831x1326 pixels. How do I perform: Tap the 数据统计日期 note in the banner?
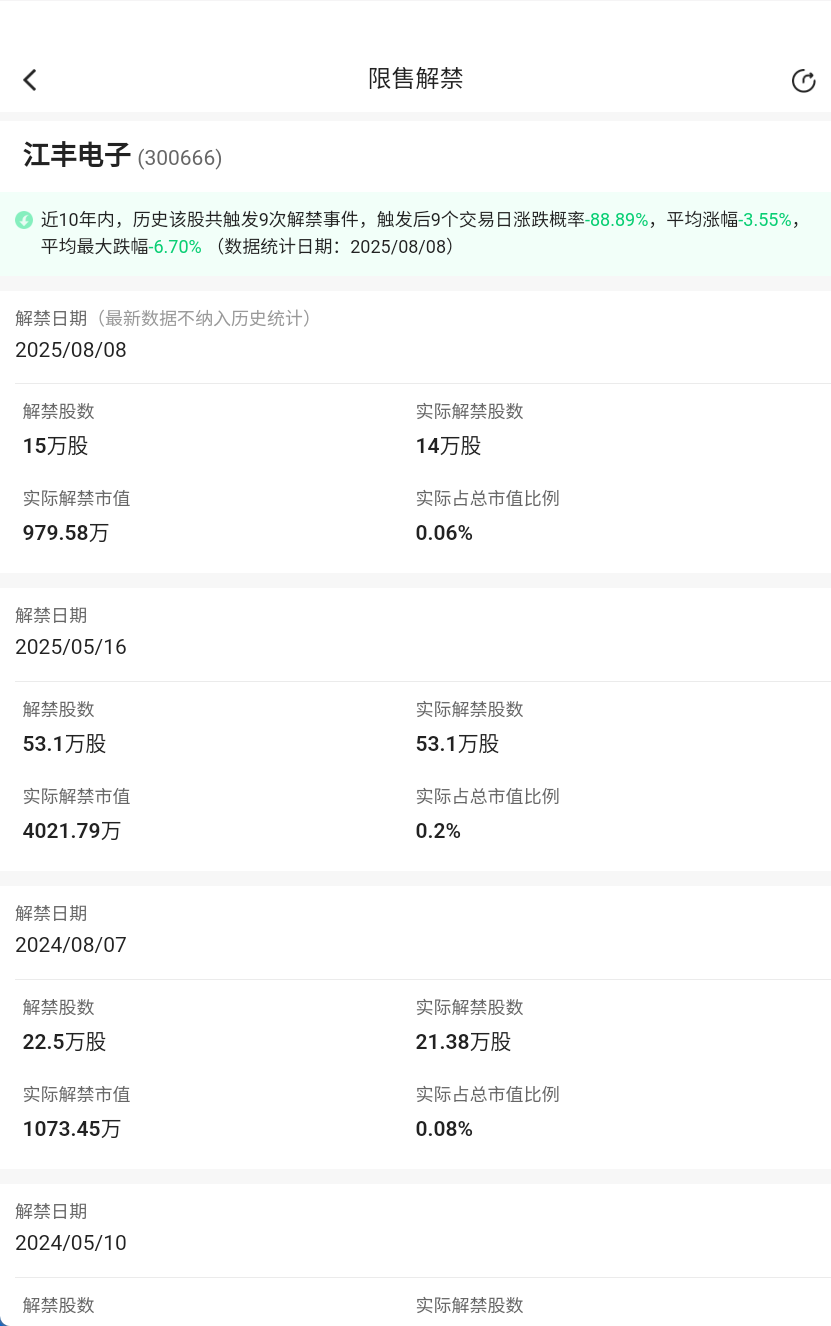tap(335, 246)
